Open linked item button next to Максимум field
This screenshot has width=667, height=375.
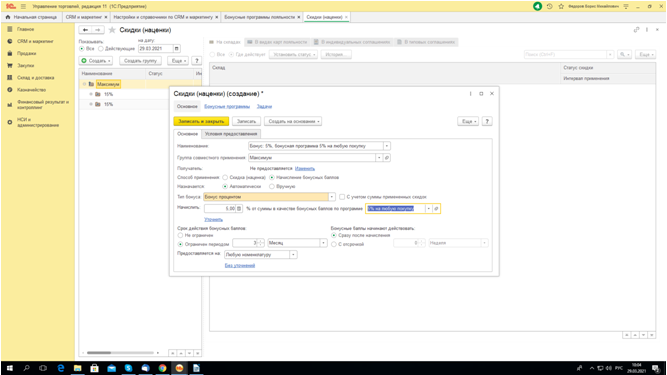pos(387,158)
